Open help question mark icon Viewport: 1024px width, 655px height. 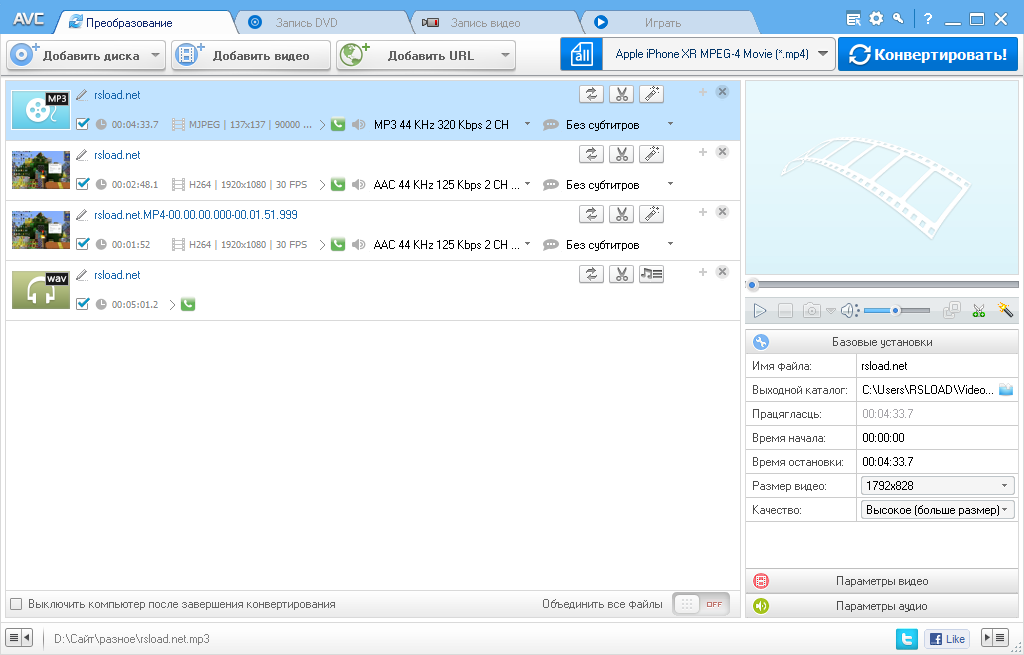928,19
